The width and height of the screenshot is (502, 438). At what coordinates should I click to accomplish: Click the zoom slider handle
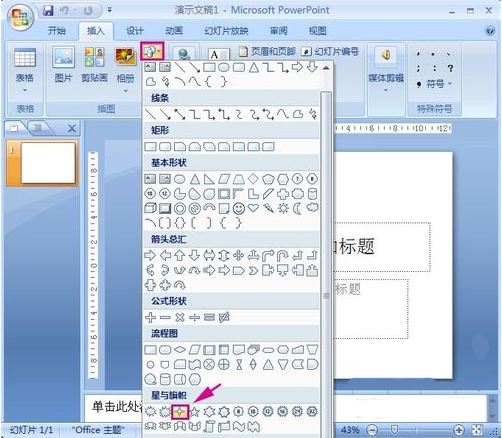pyautogui.click(x=394, y=429)
